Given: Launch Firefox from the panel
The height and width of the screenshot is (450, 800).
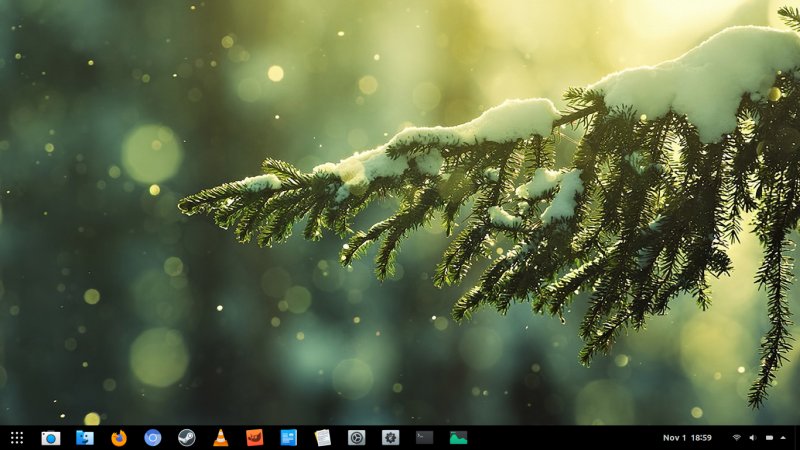Looking at the screenshot, I should click(119, 438).
